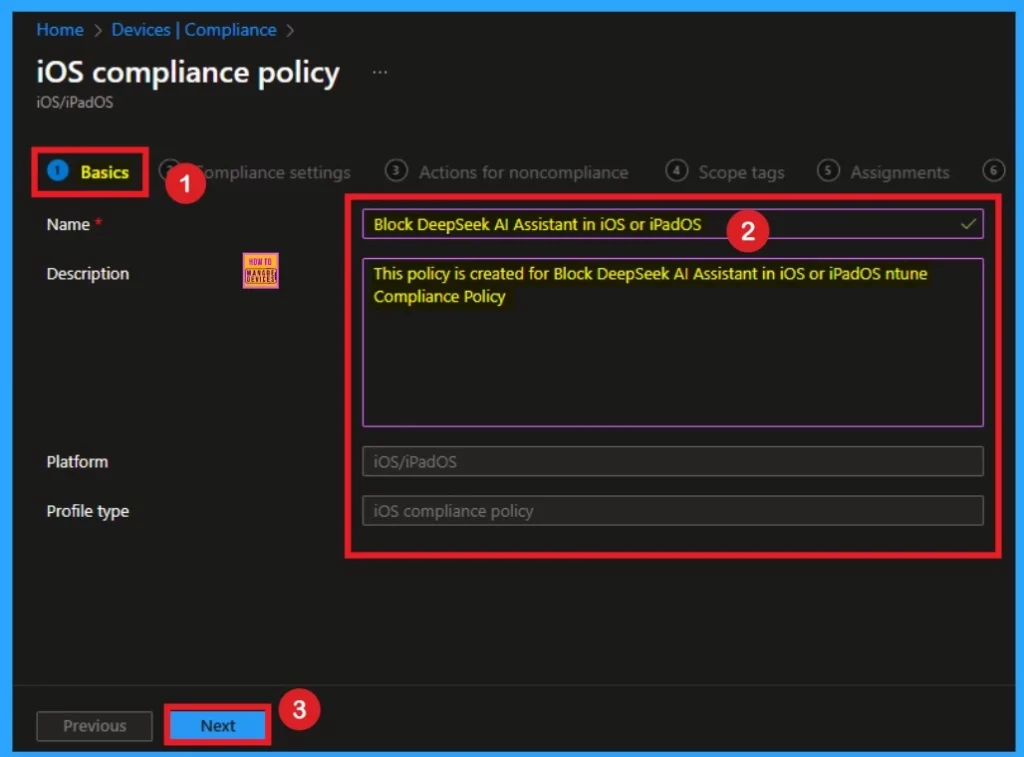The image size is (1024, 757).
Task: Click red annotation circle number 1
Action: (185, 184)
